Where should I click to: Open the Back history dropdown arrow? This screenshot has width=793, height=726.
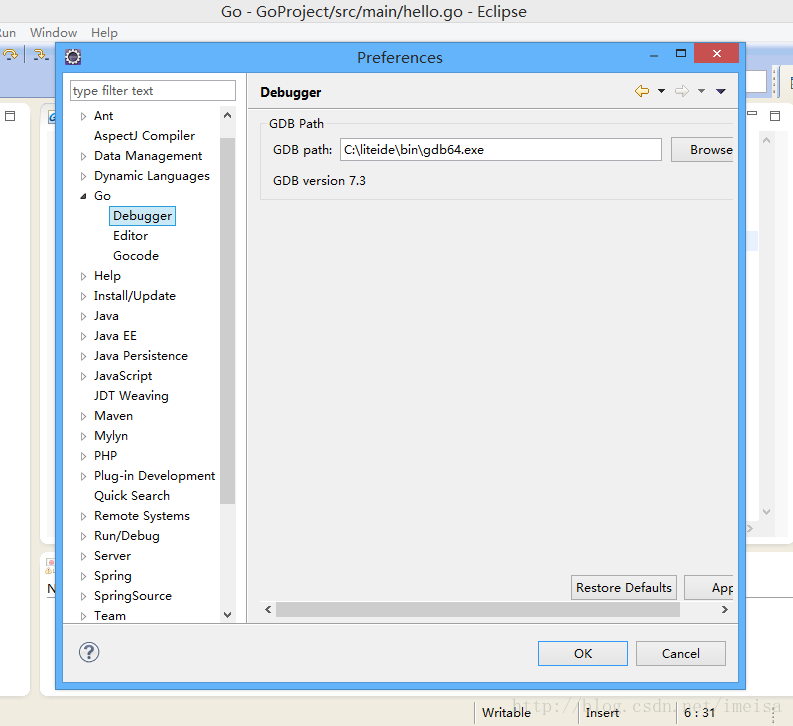click(x=661, y=91)
